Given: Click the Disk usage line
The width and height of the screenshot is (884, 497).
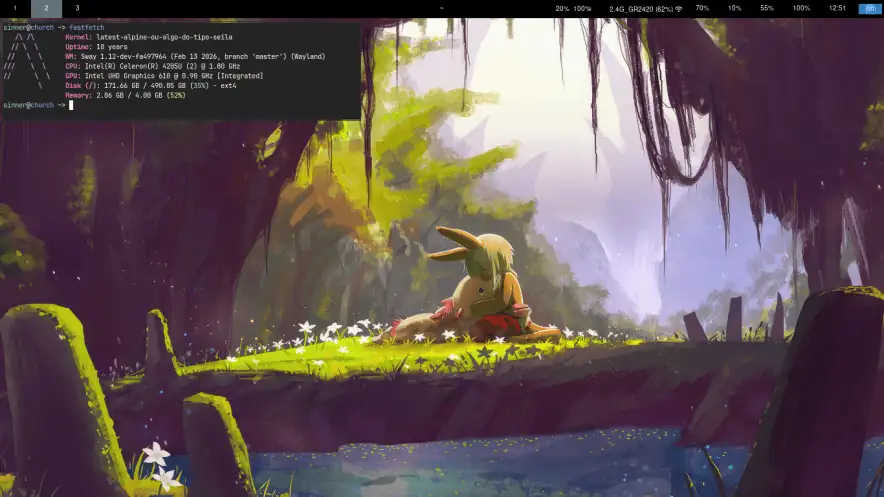Looking at the screenshot, I should click(x=151, y=86).
